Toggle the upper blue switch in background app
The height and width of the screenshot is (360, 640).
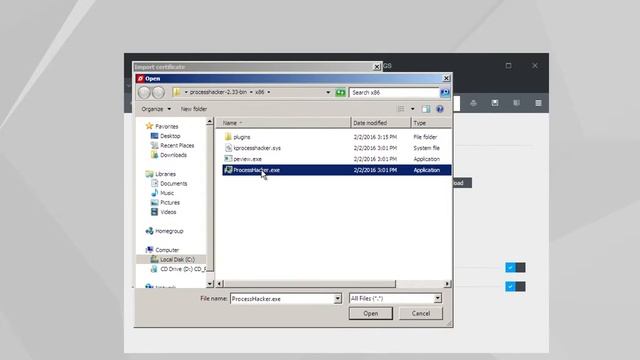(x=515, y=267)
